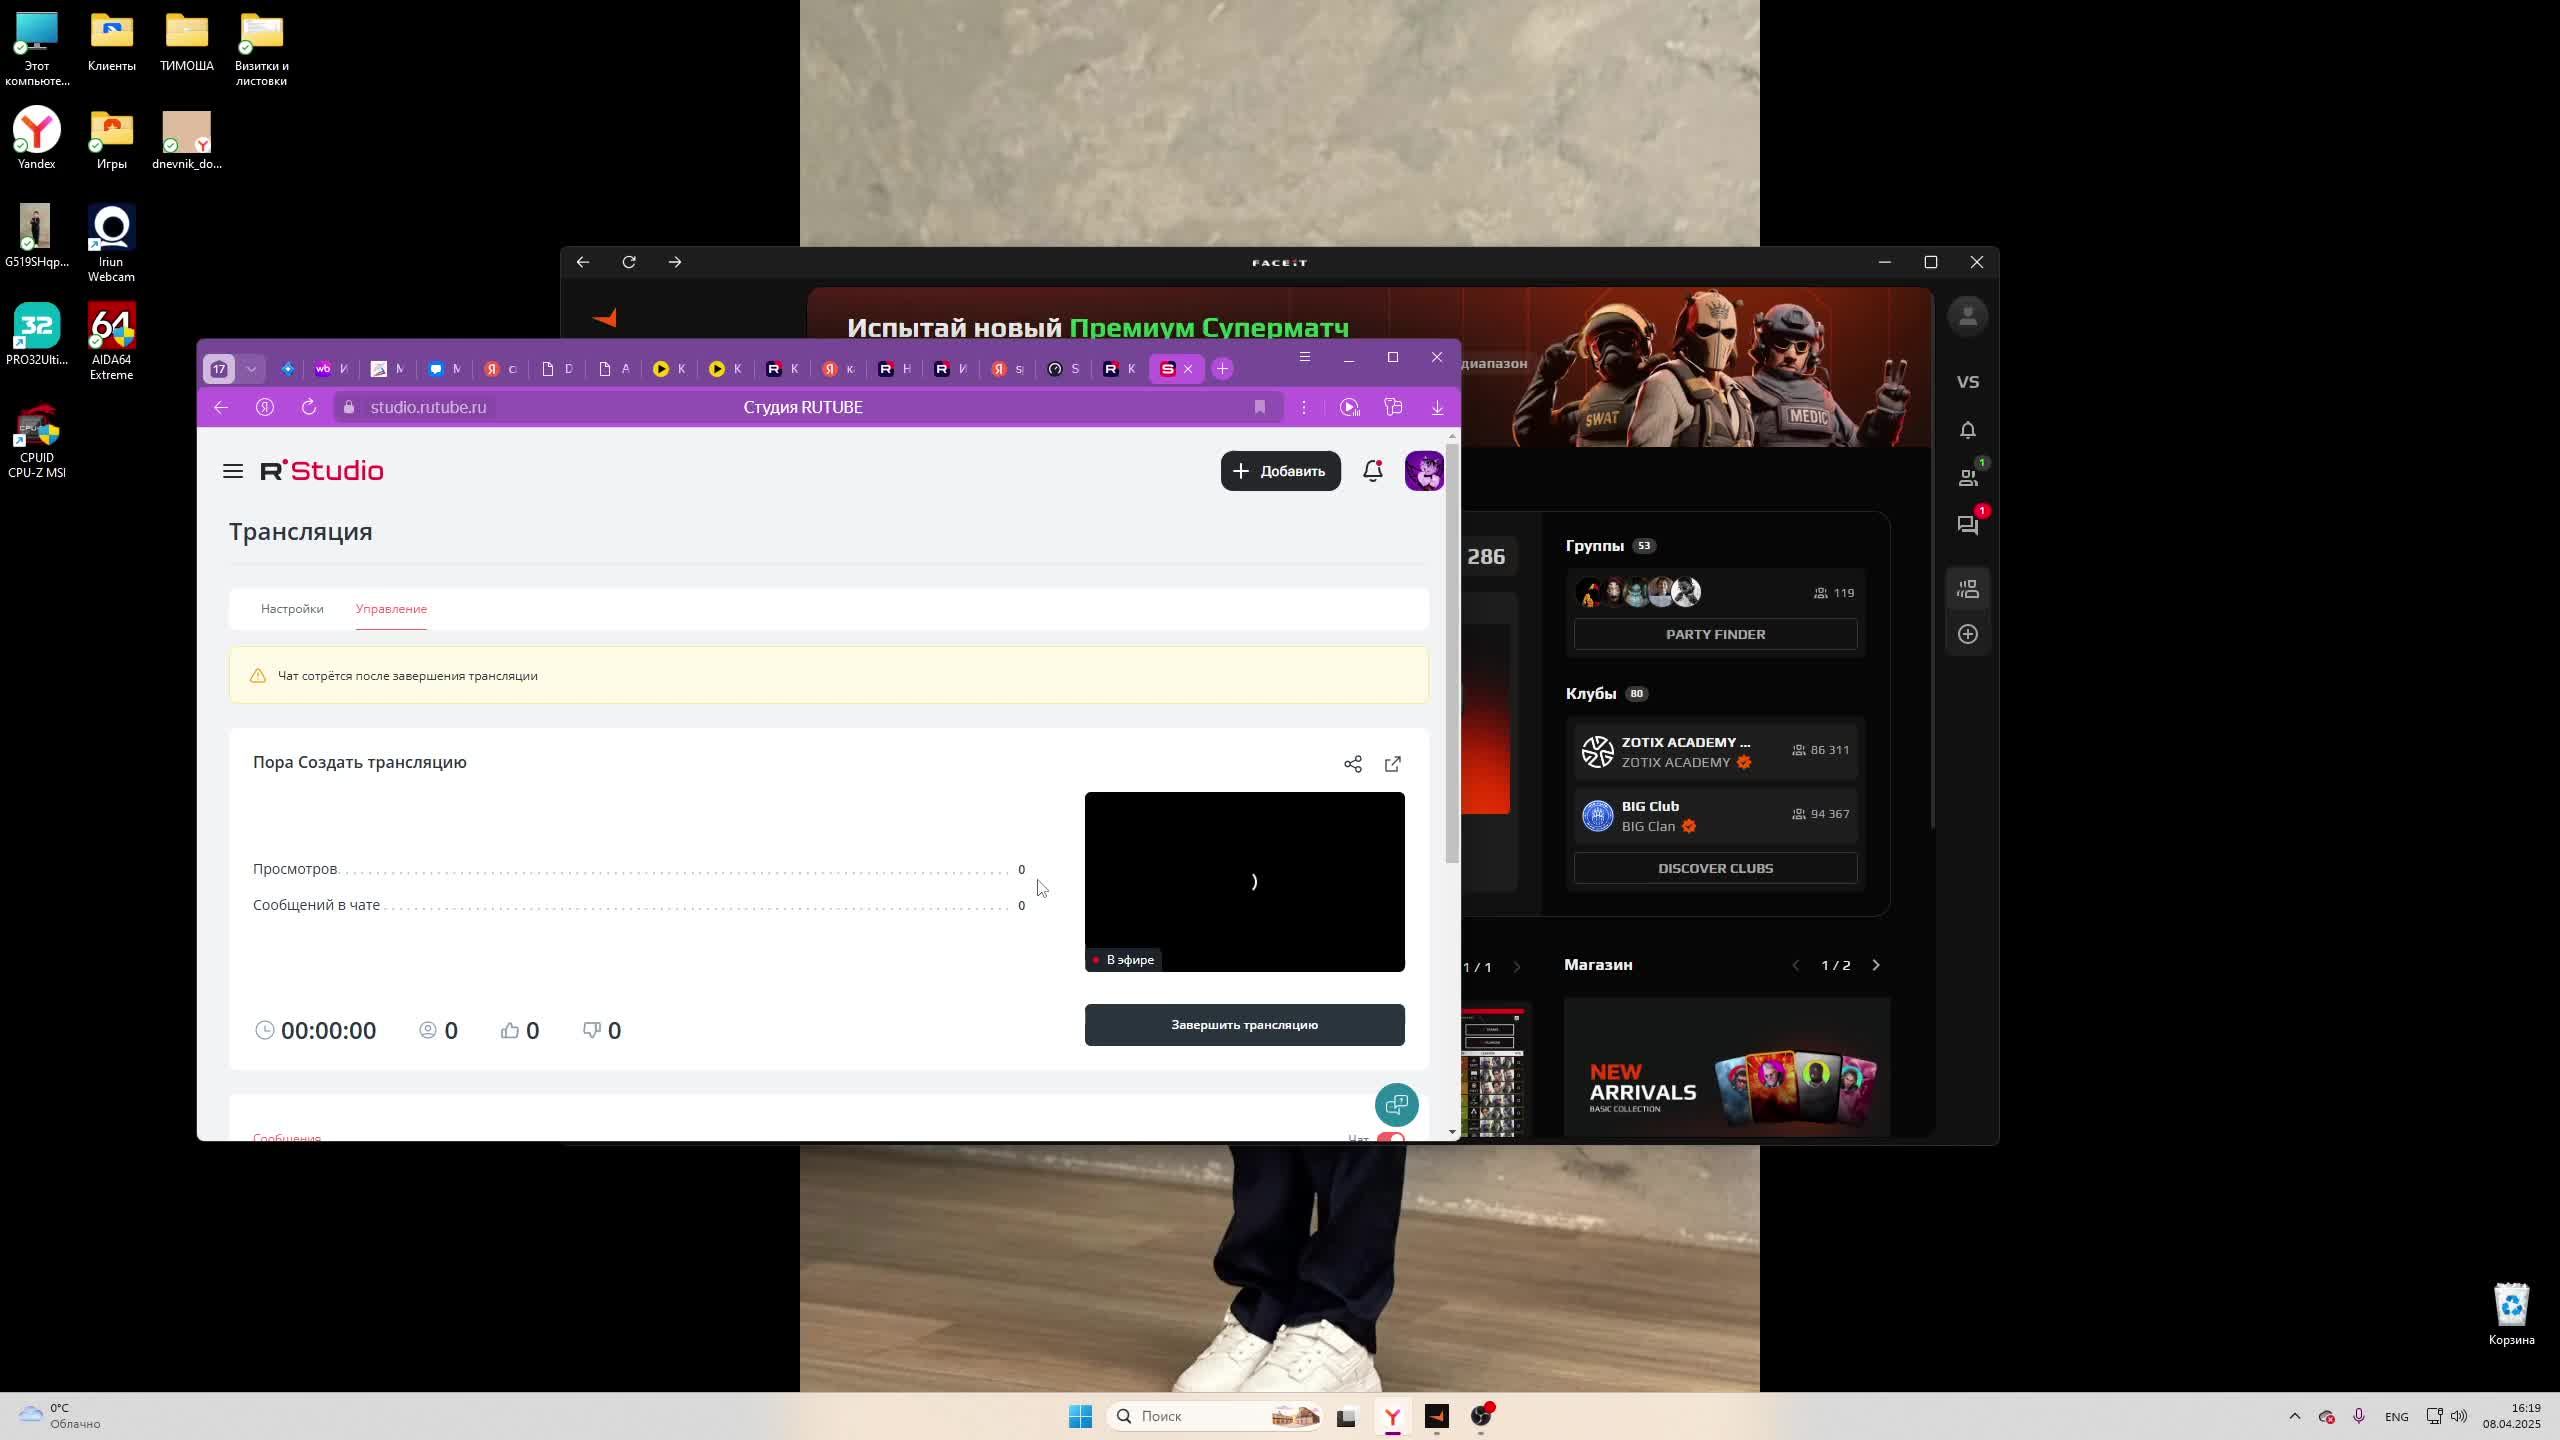The height and width of the screenshot is (1440, 2560).
Task: Show hidden system tray icons
Action: tap(2295, 1416)
